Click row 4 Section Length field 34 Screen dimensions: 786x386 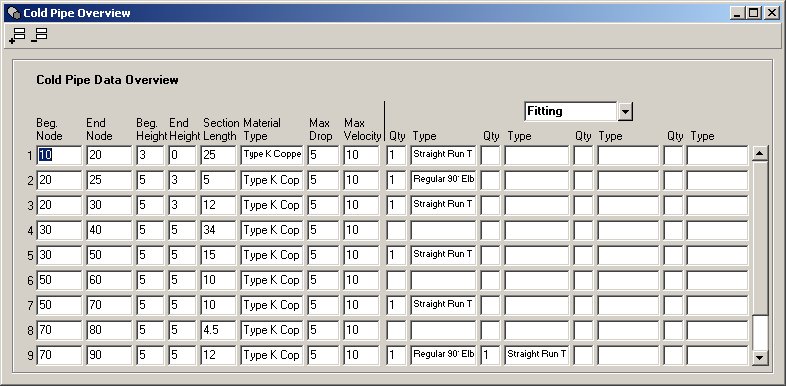(x=218, y=231)
